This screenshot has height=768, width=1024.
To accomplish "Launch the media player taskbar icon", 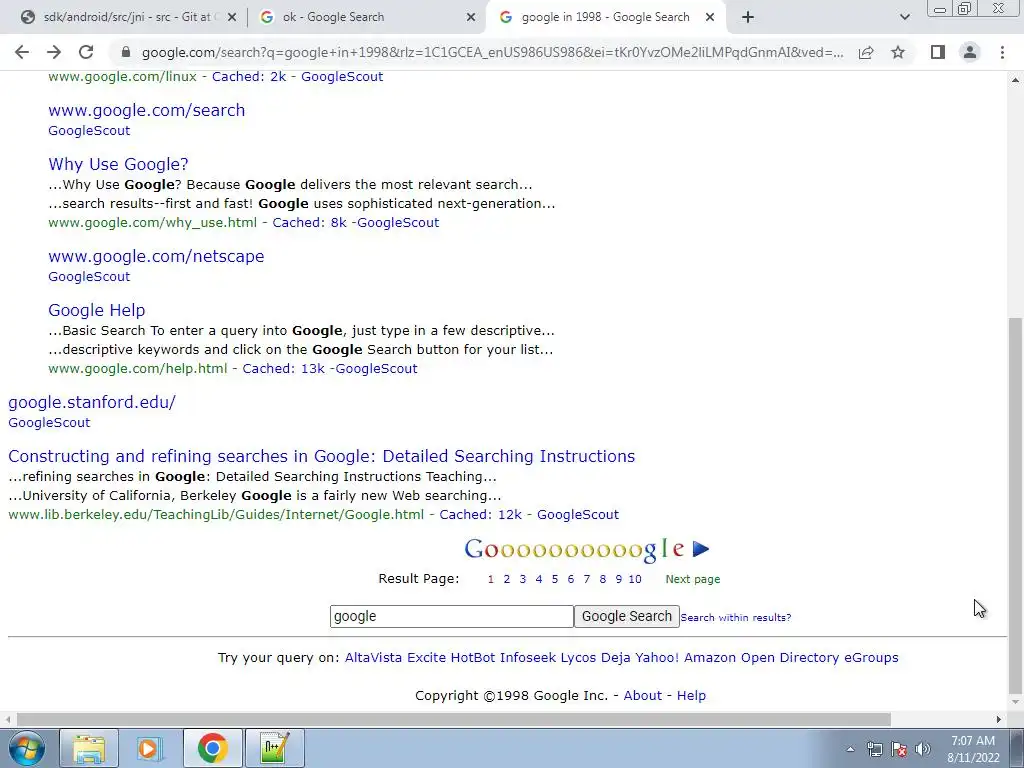I will tap(150, 748).
